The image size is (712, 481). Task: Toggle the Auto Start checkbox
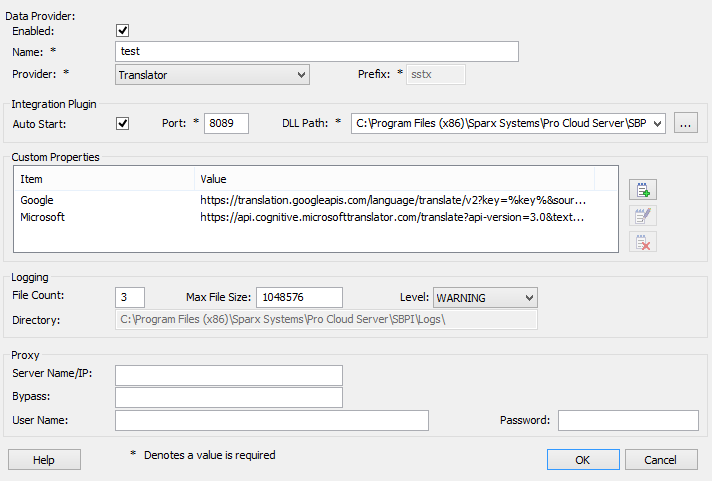(x=123, y=124)
